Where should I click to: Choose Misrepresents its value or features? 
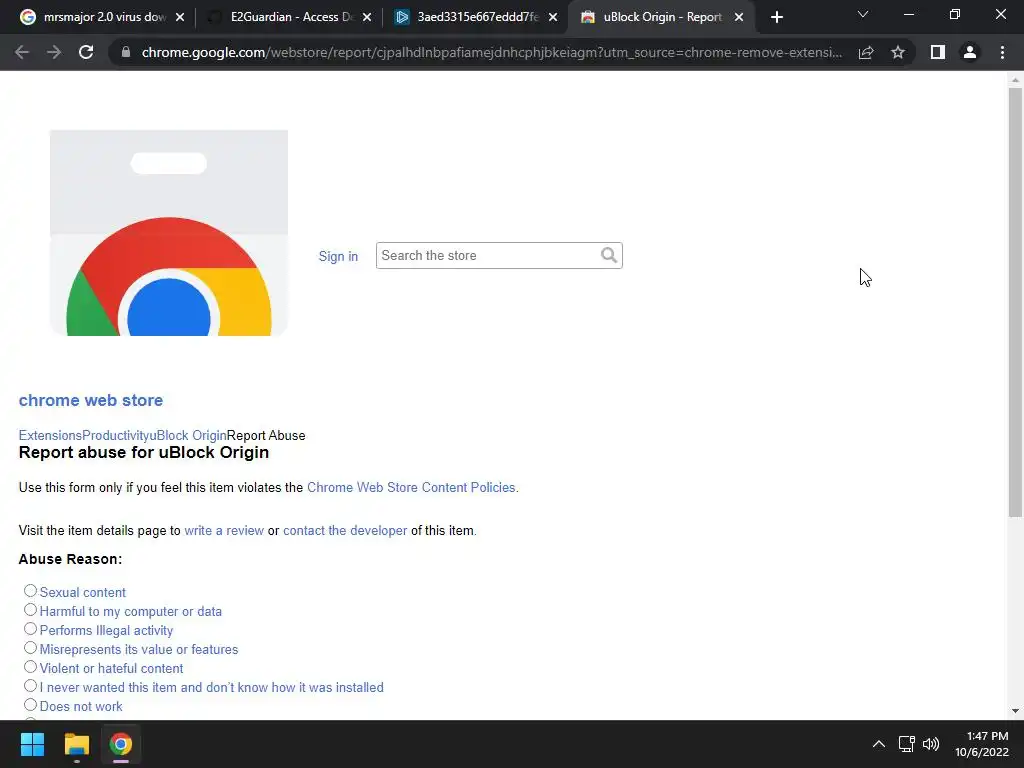pyautogui.click(x=30, y=648)
